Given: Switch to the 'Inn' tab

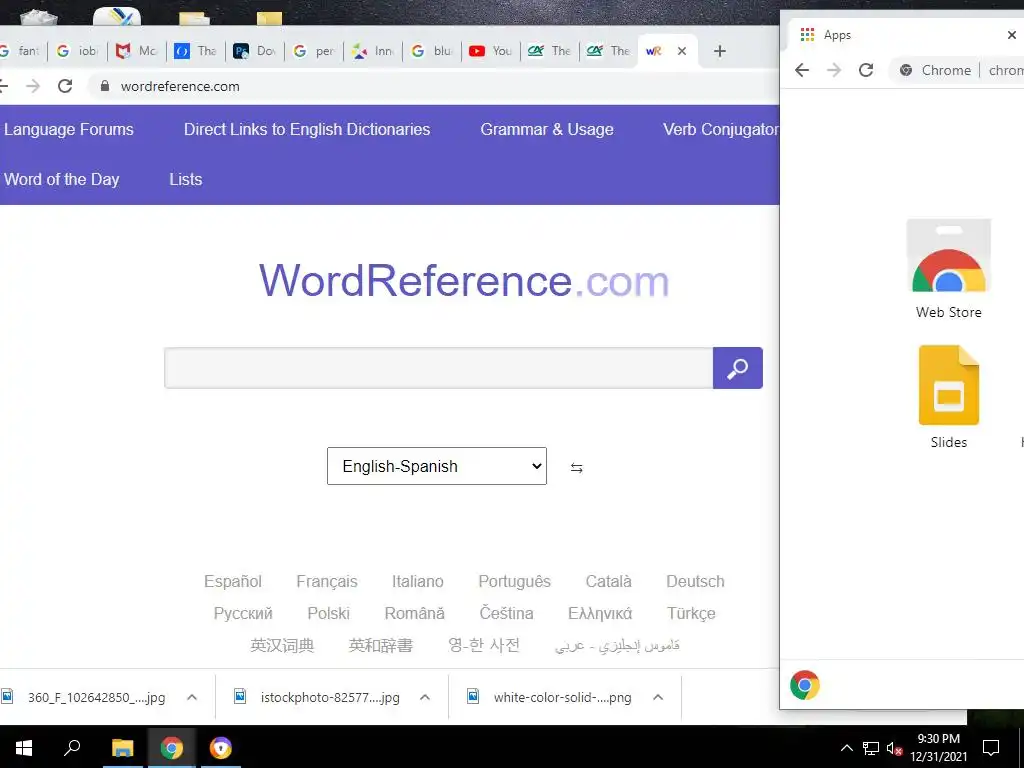Looking at the screenshot, I should pos(373,51).
